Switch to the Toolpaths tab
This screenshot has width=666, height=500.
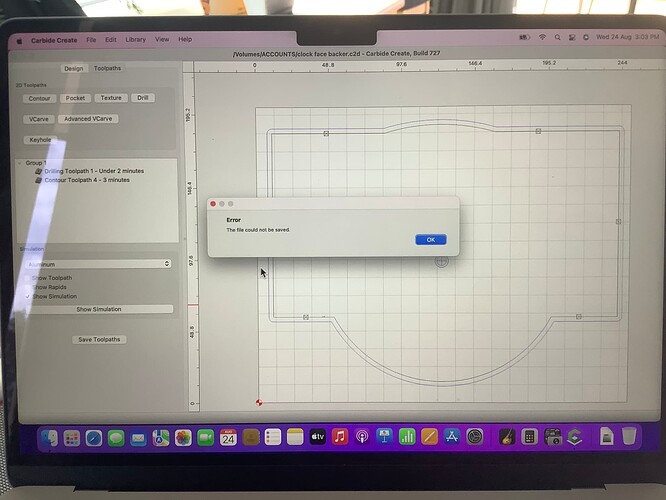point(107,68)
